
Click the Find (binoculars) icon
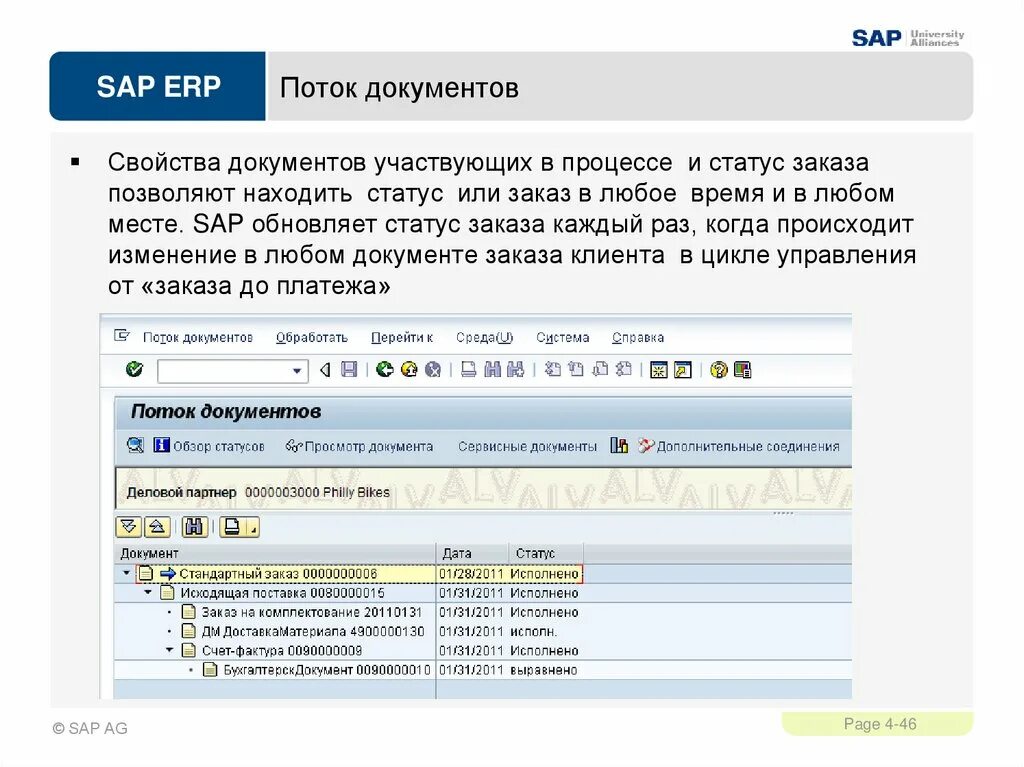point(494,371)
